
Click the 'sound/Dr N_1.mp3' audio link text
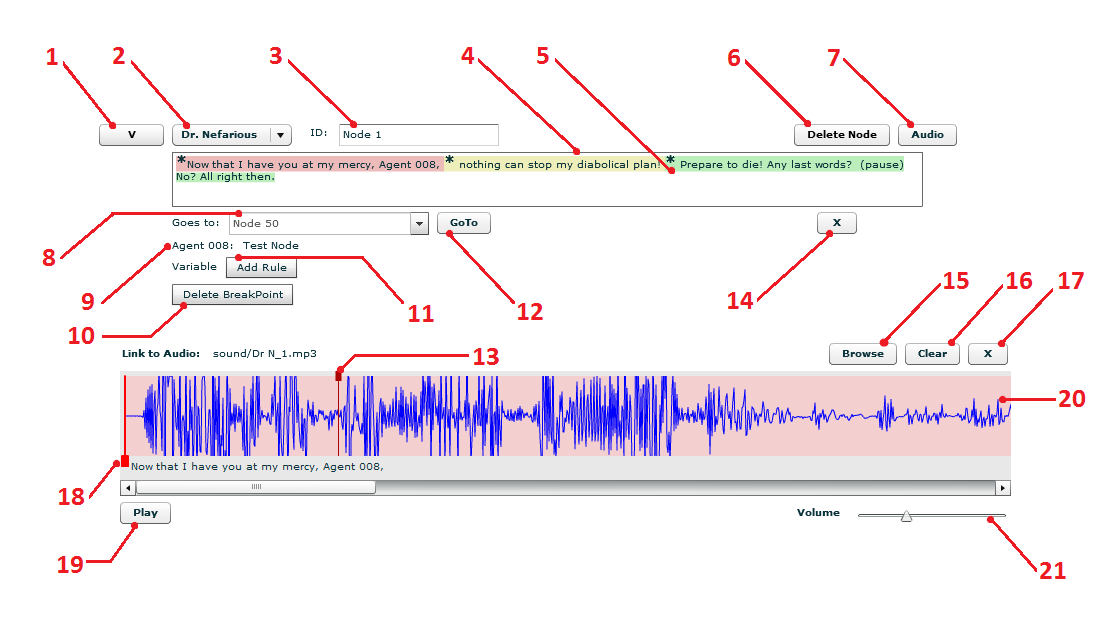265,354
